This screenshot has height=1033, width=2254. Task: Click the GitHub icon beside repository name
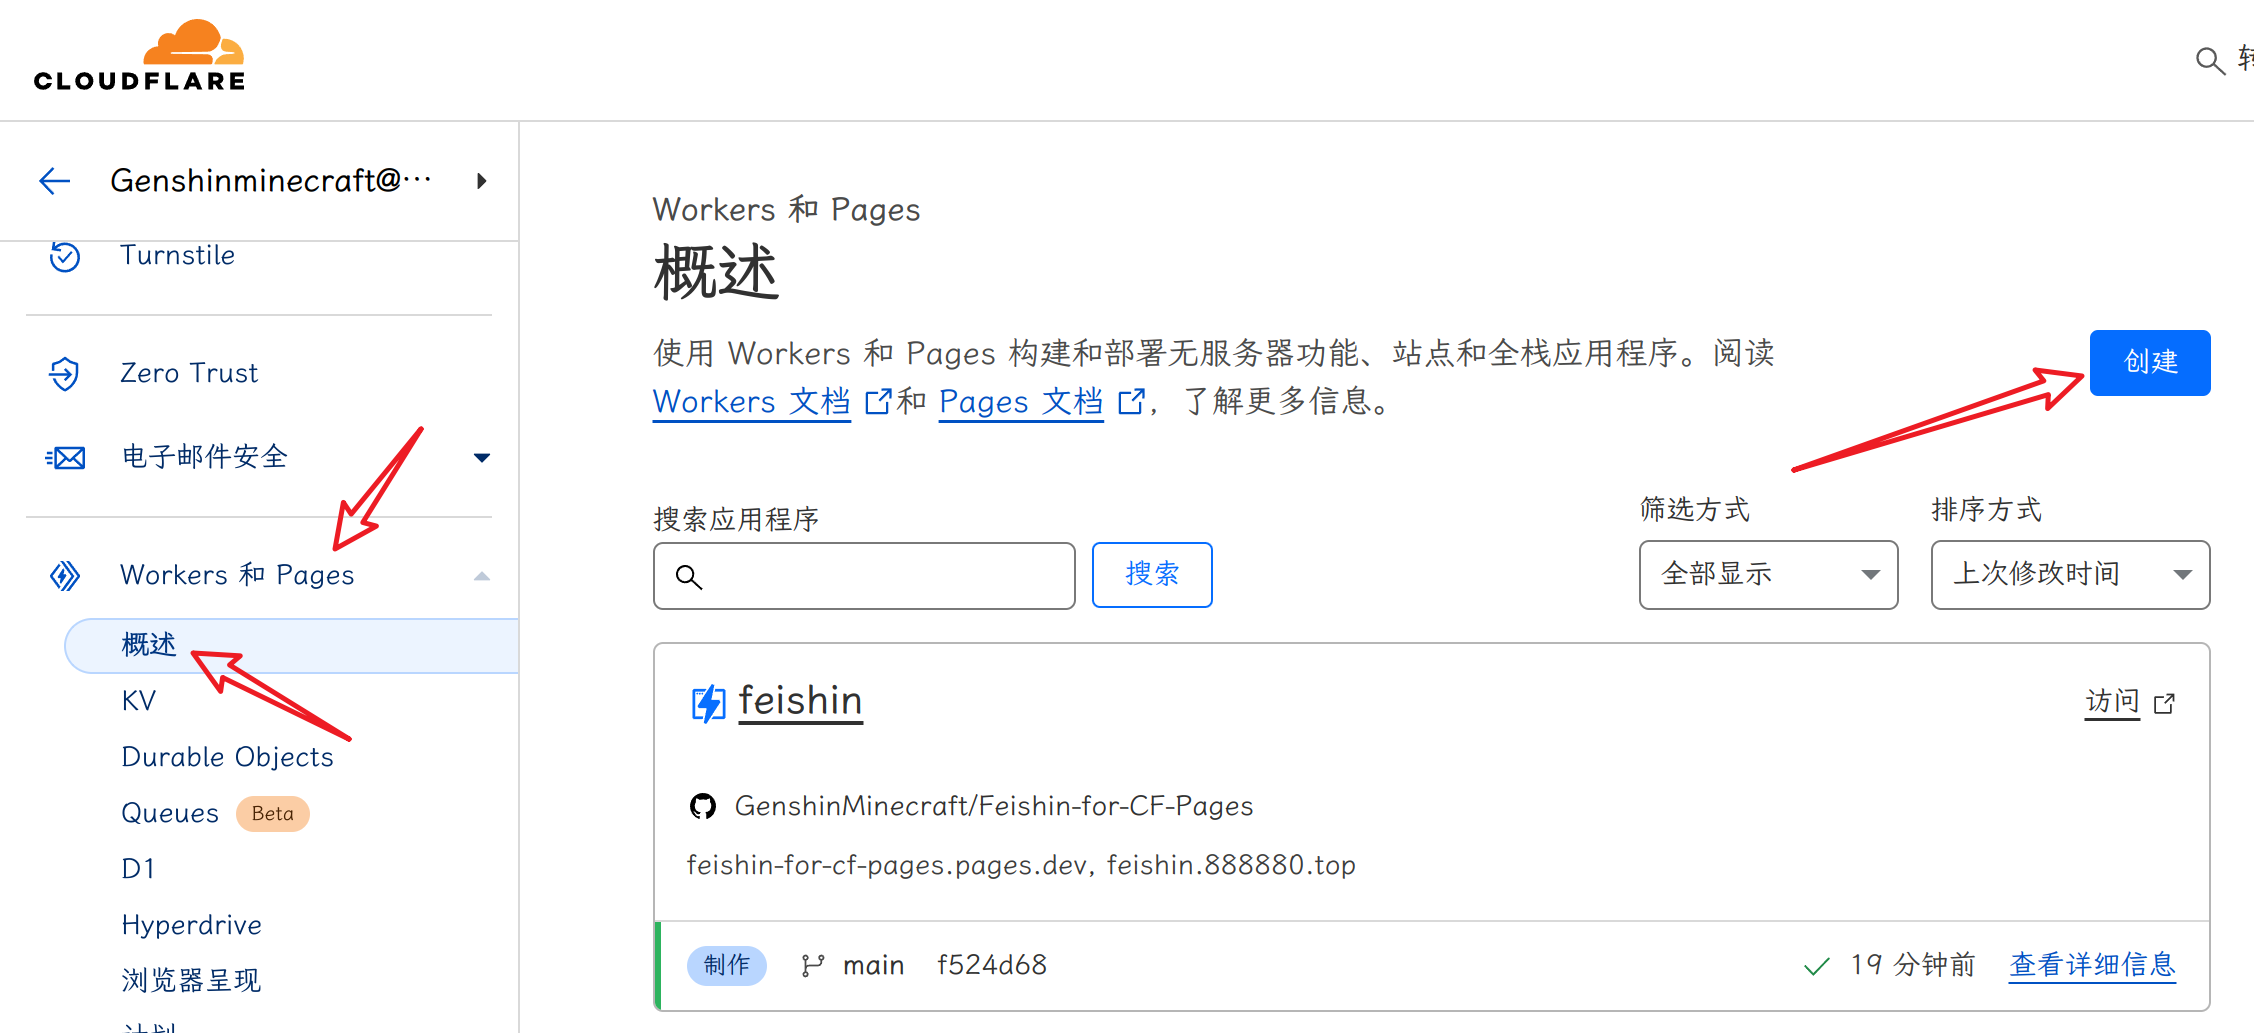click(703, 806)
